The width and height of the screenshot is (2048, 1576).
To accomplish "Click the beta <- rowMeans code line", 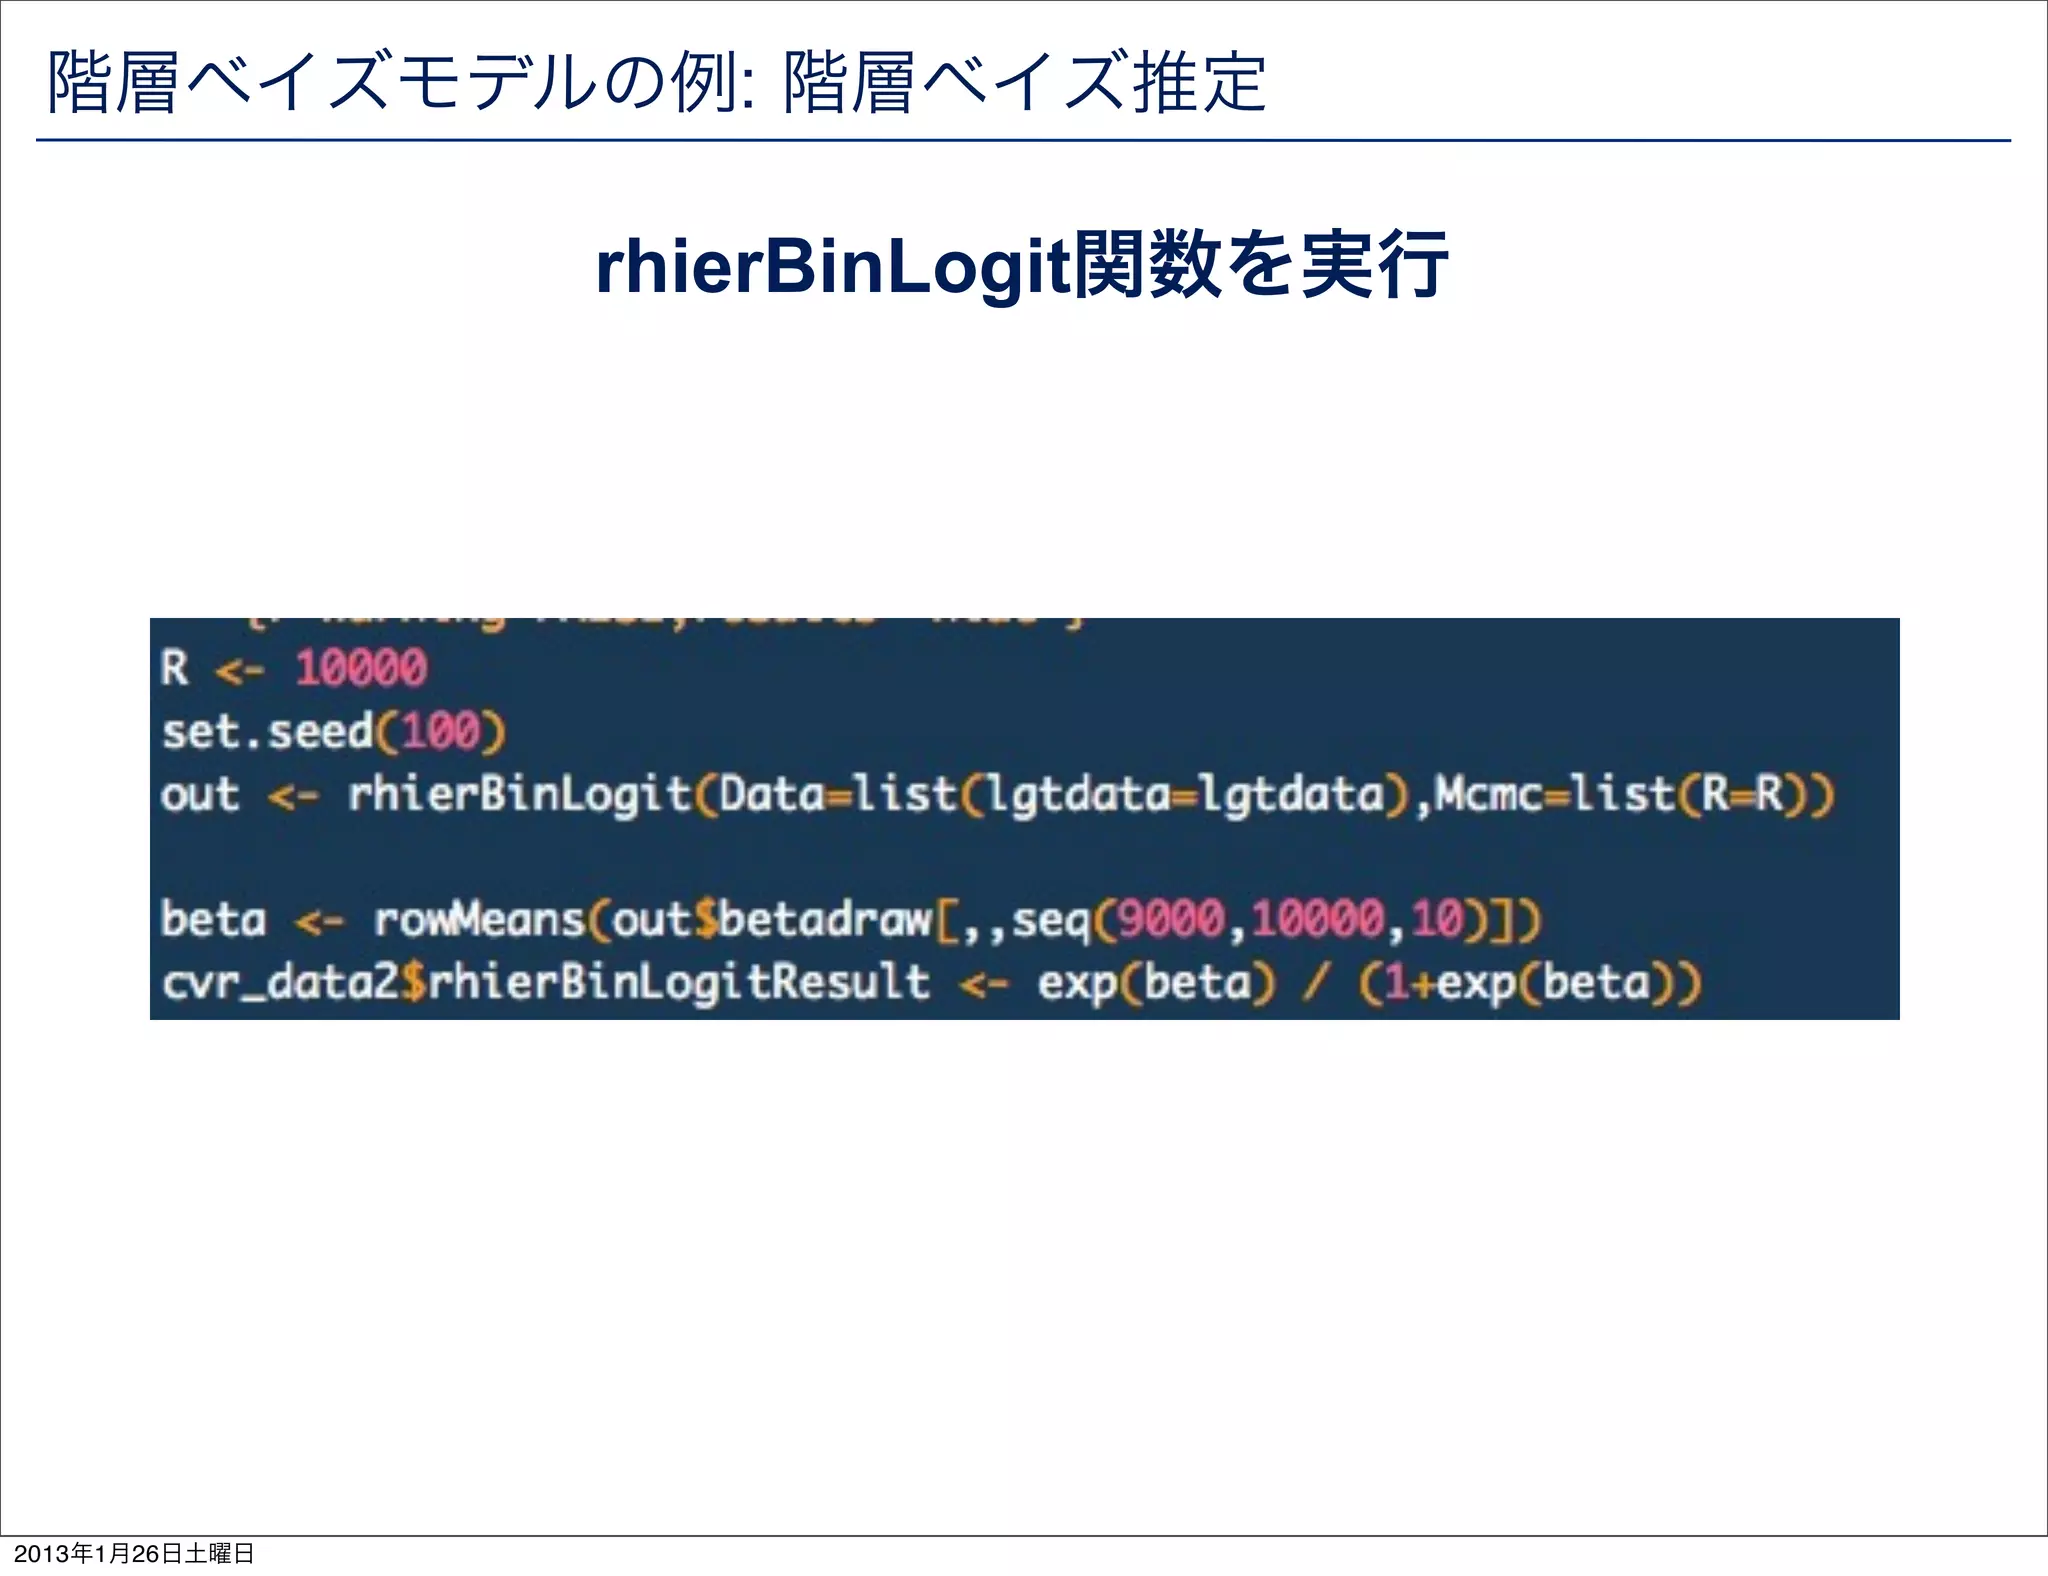I will click(x=852, y=920).
